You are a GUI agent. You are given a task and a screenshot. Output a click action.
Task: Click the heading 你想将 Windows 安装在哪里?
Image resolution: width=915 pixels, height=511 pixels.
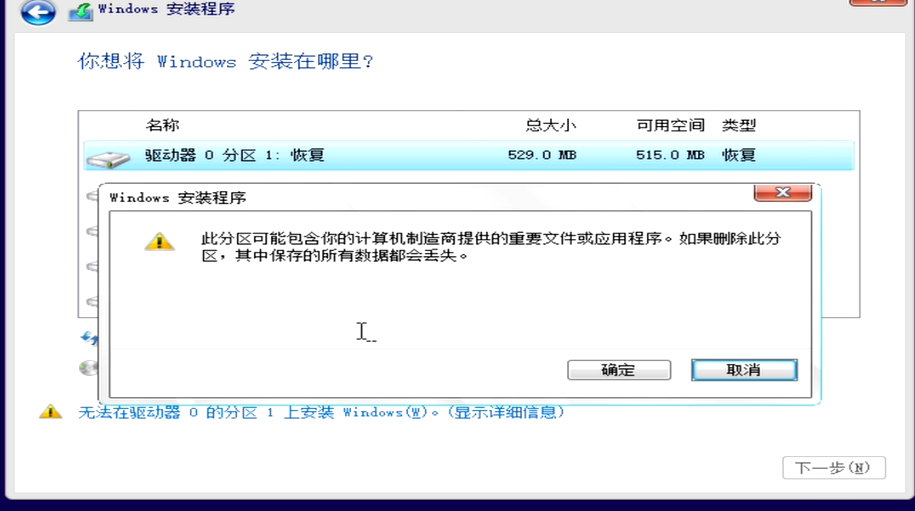tap(226, 61)
